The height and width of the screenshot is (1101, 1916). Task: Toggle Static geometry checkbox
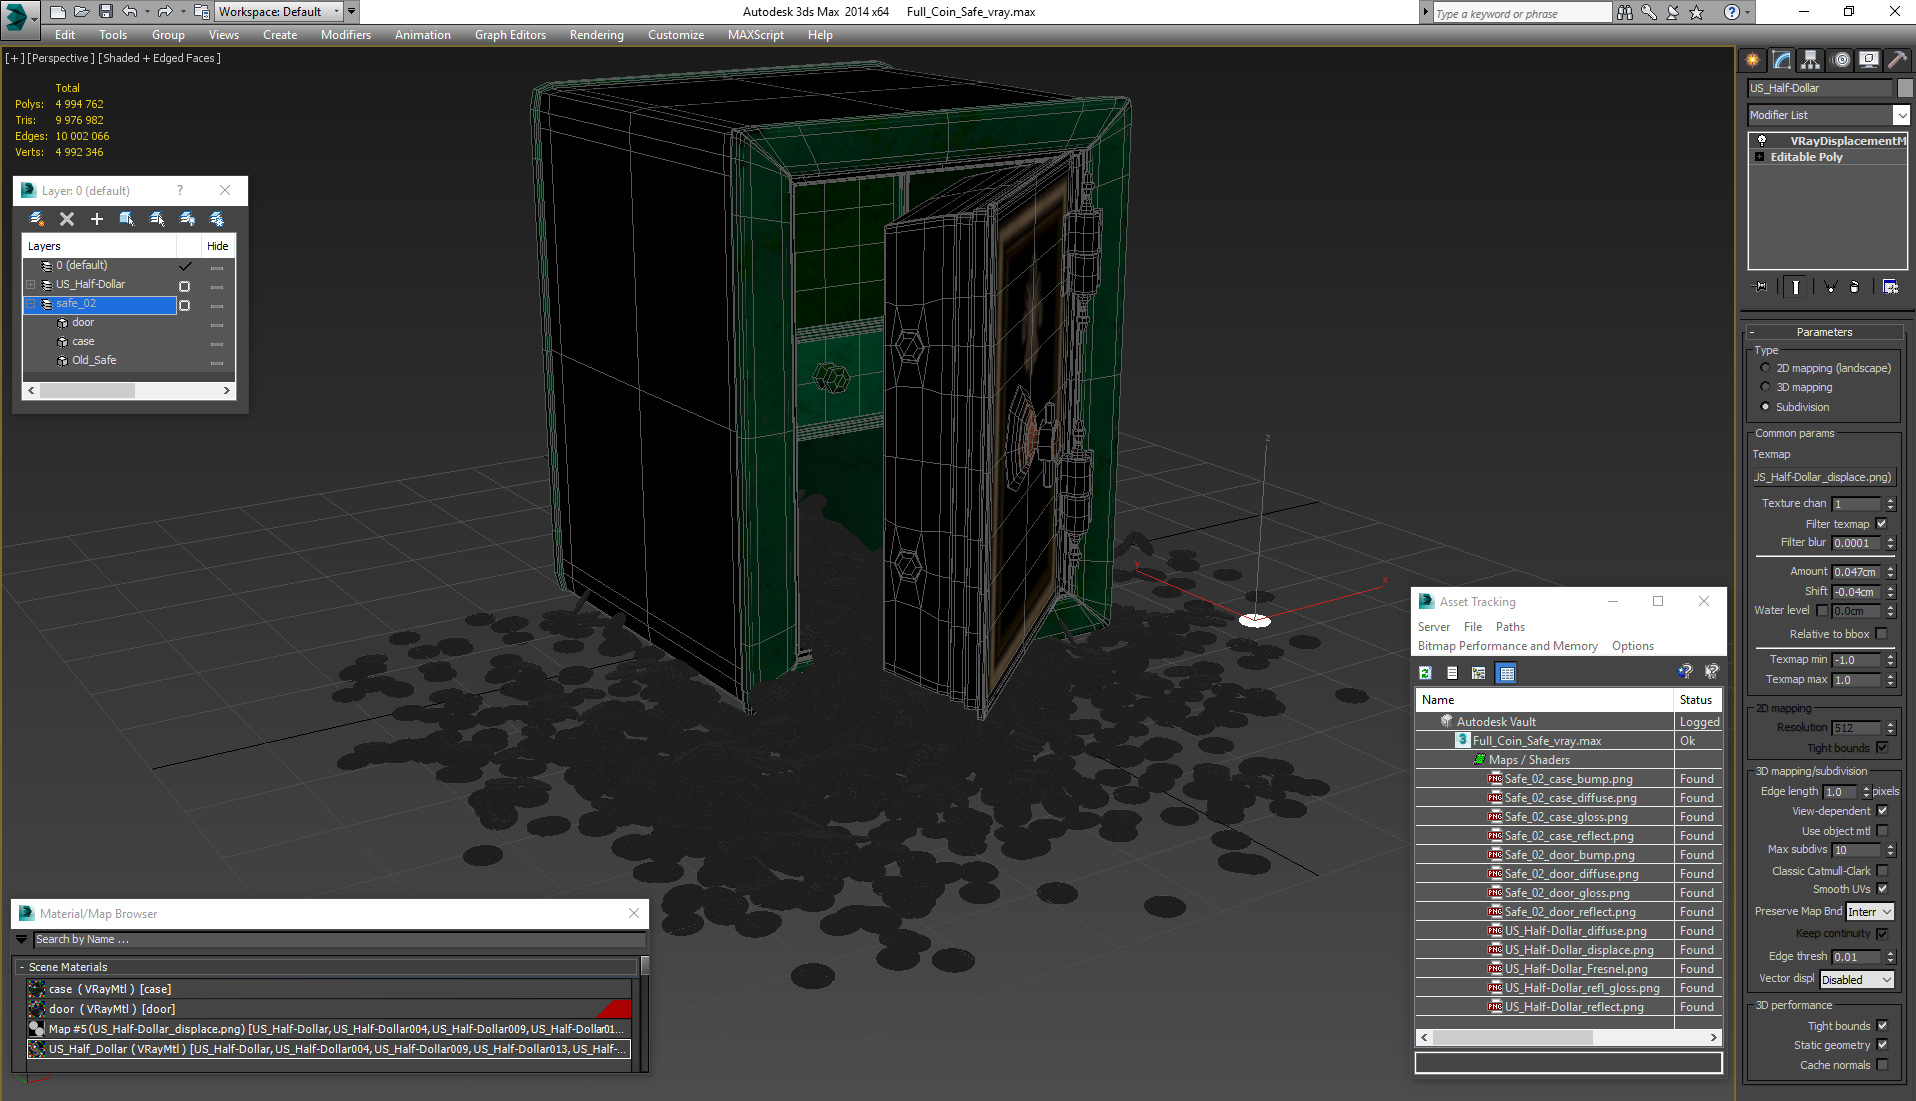click(x=1882, y=1045)
